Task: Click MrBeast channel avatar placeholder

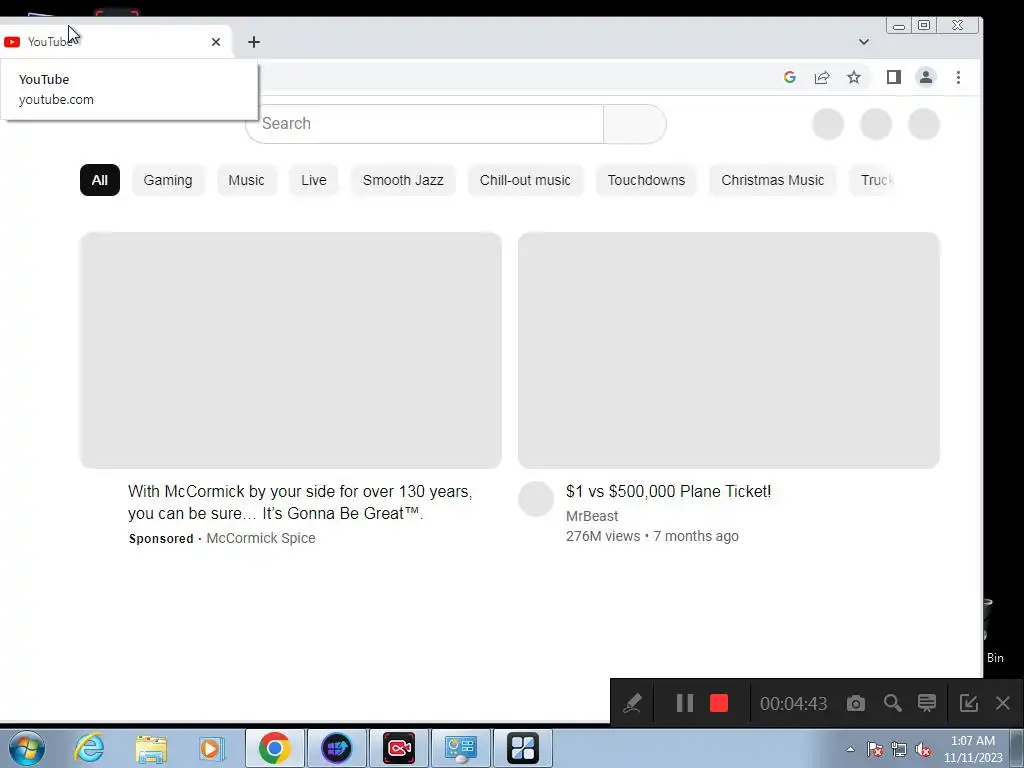Action: tap(536, 499)
